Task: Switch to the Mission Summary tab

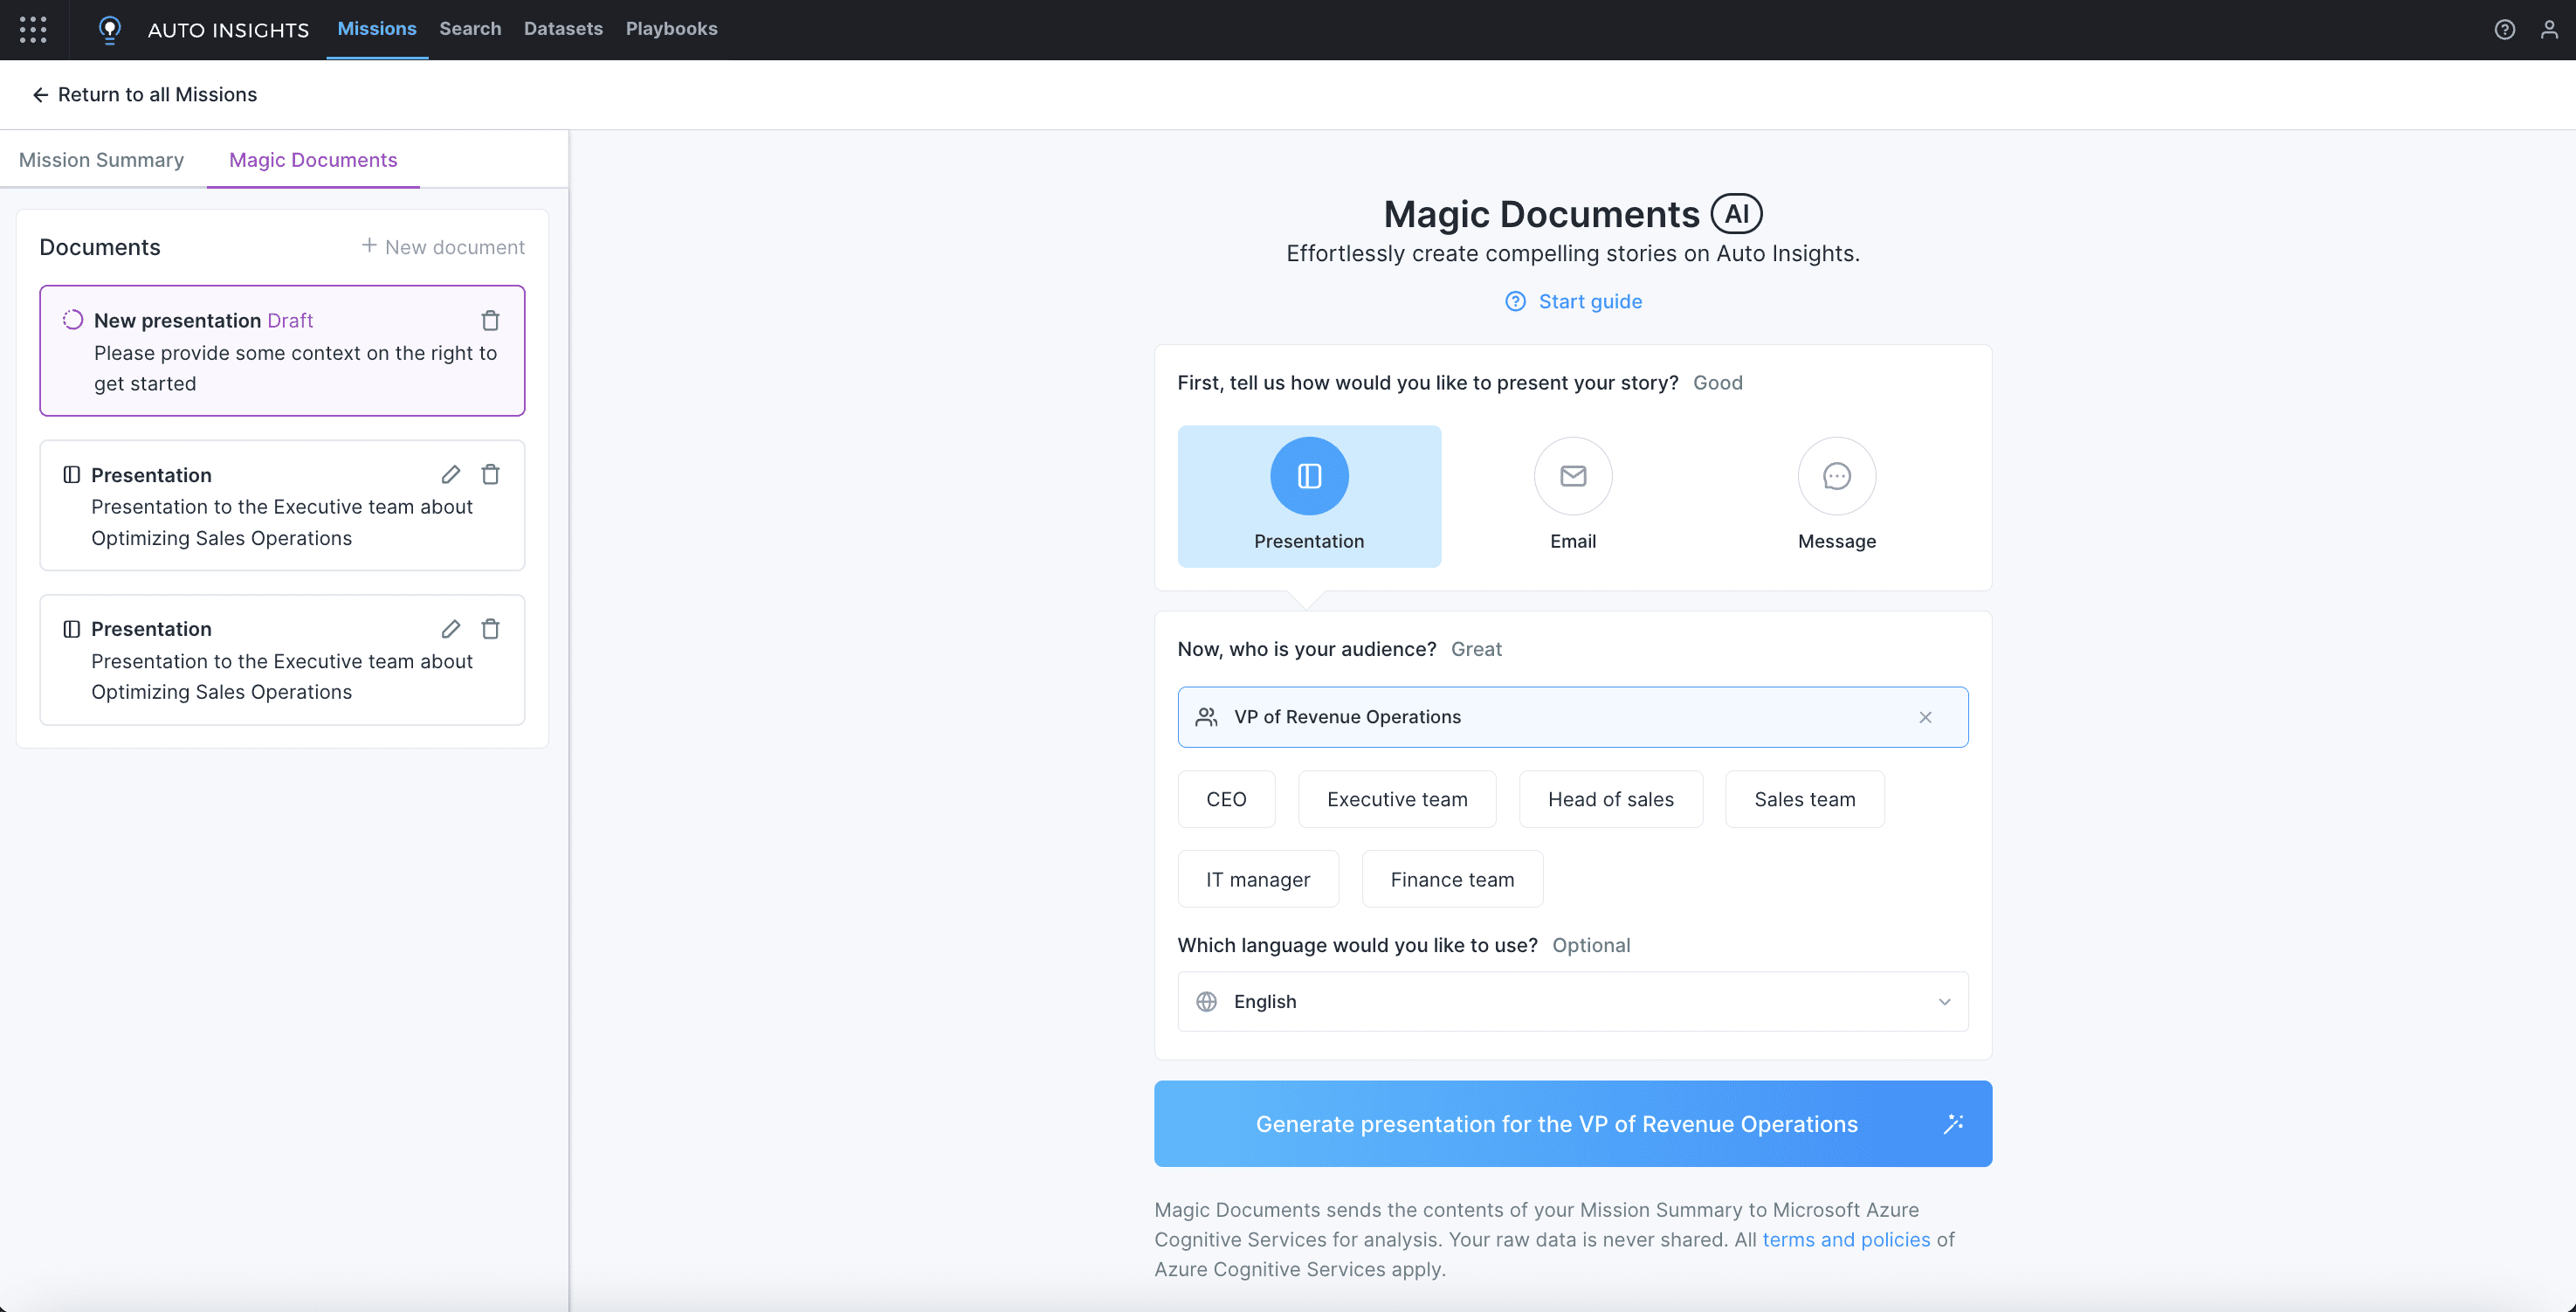Action: pyautogui.click(x=101, y=160)
